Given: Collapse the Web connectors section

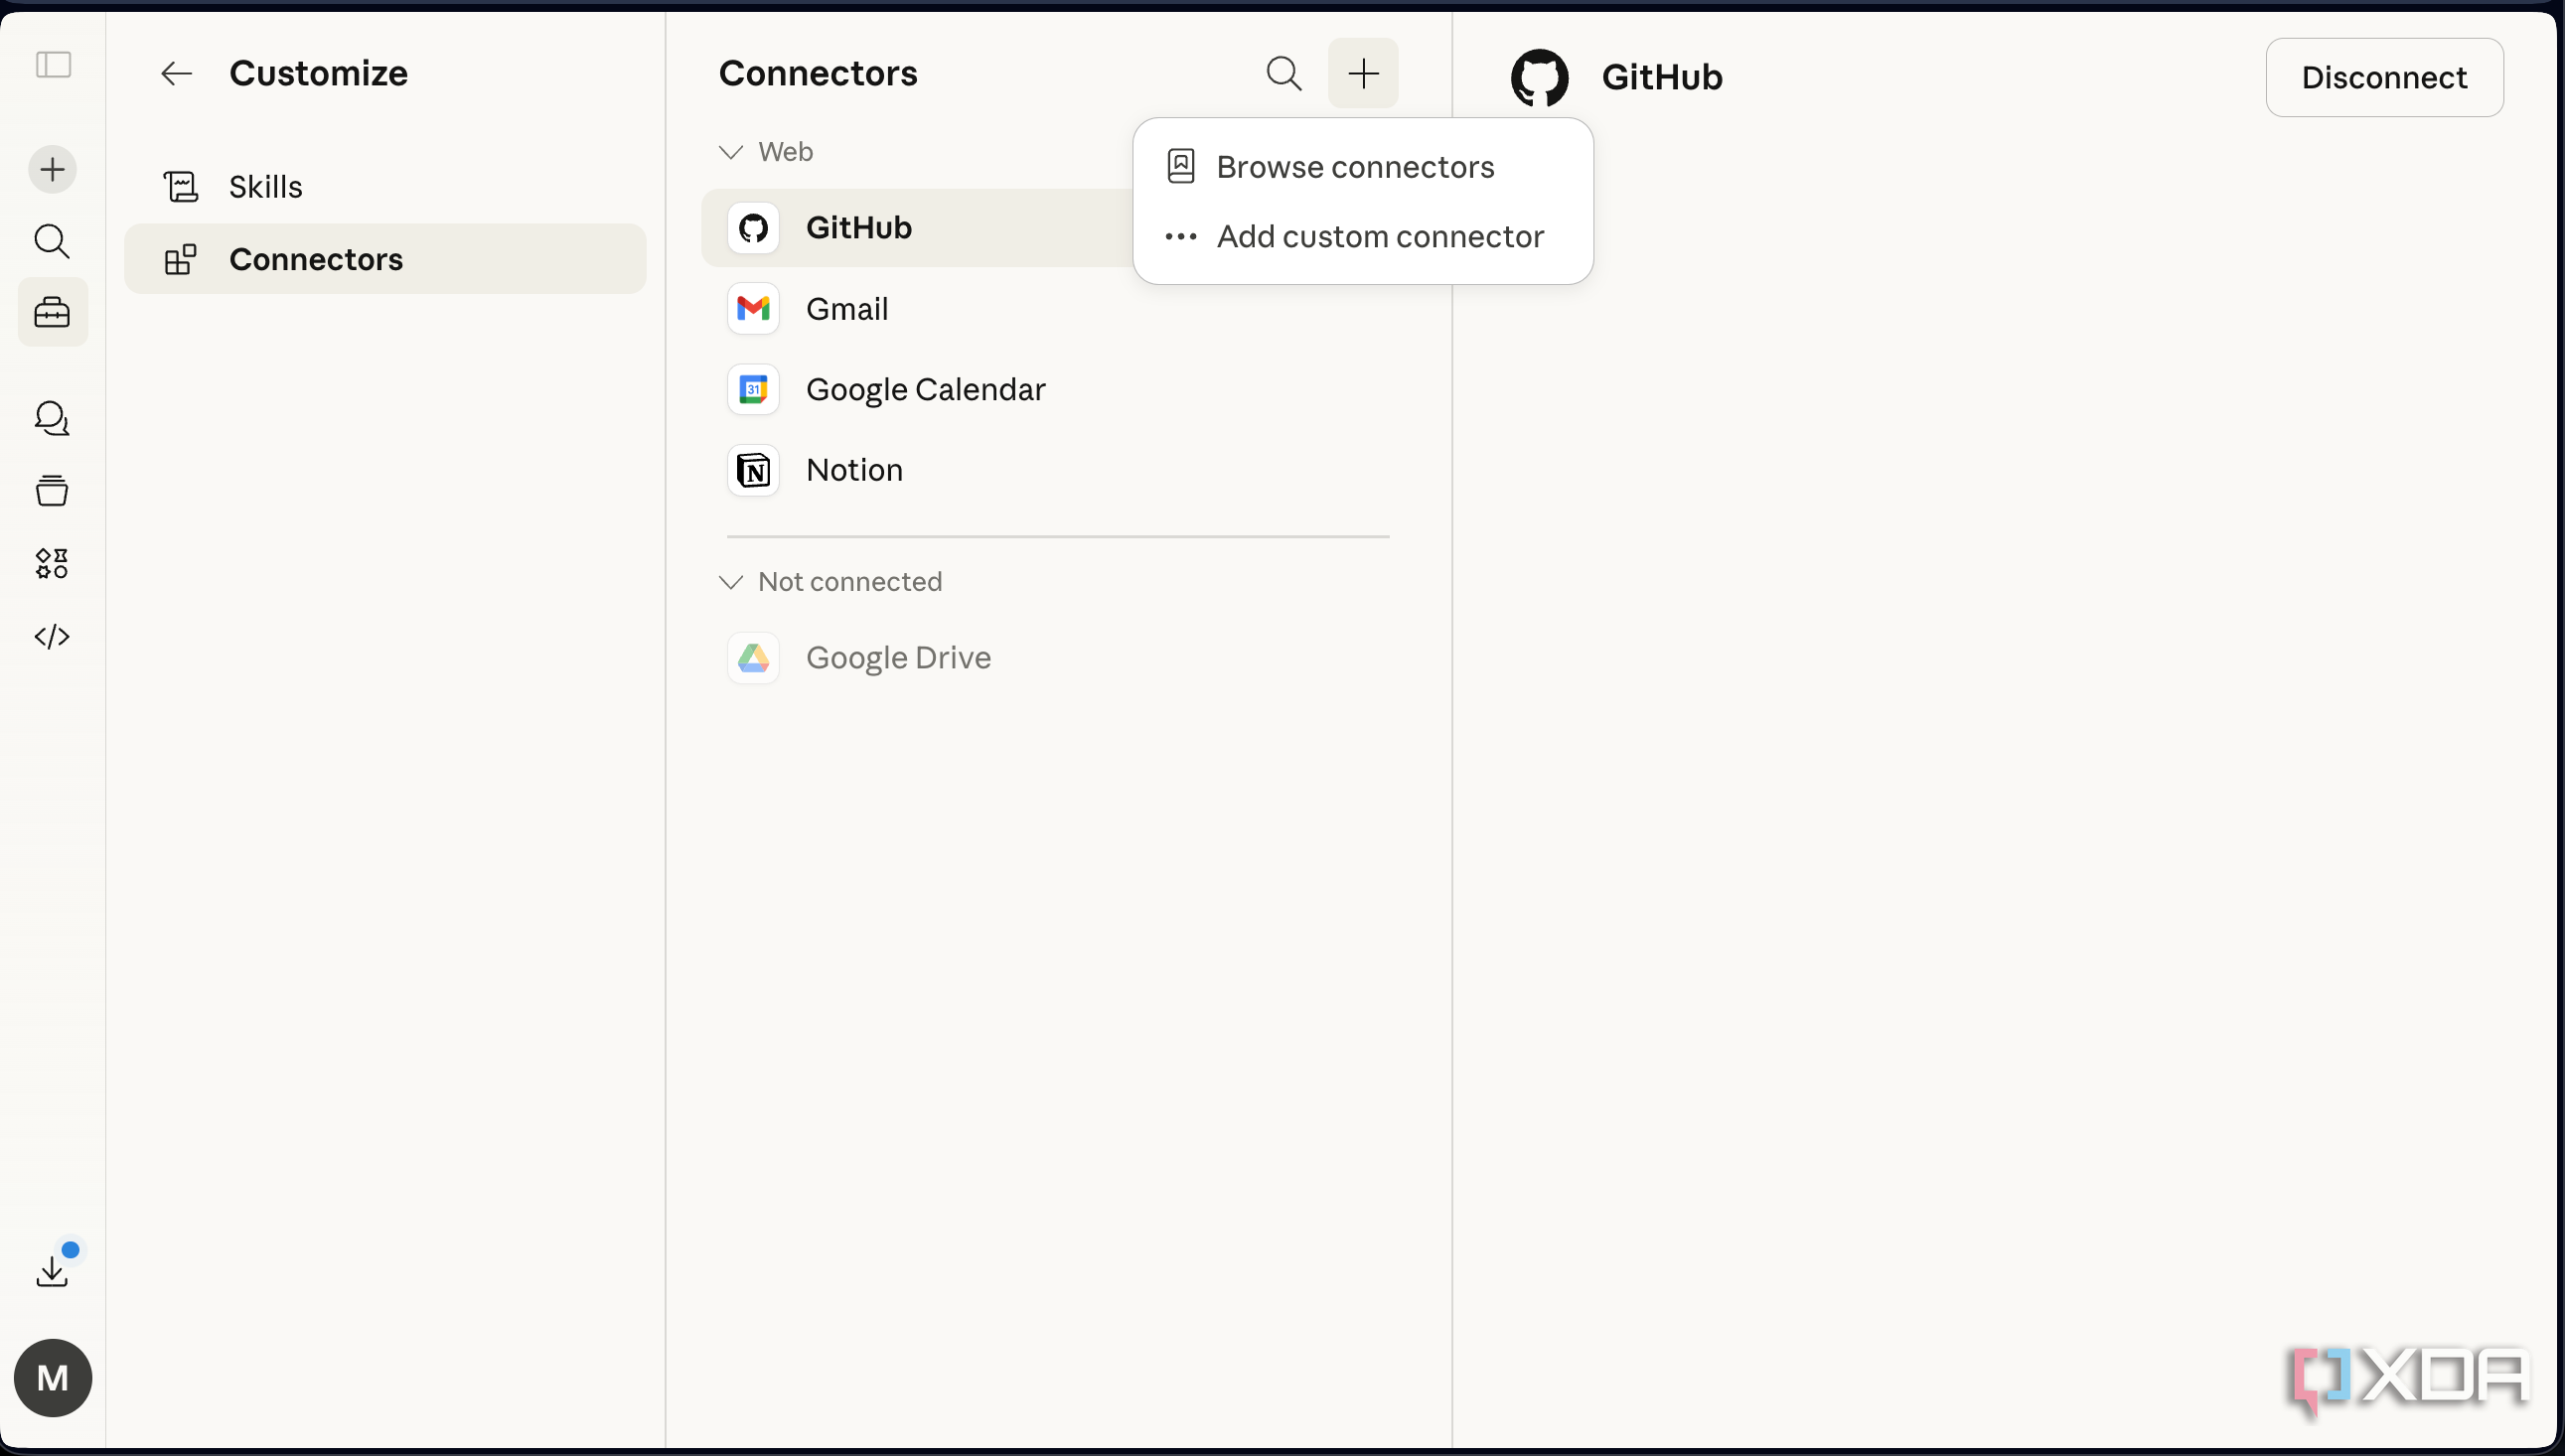Looking at the screenshot, I should click(x=766, y=152).
